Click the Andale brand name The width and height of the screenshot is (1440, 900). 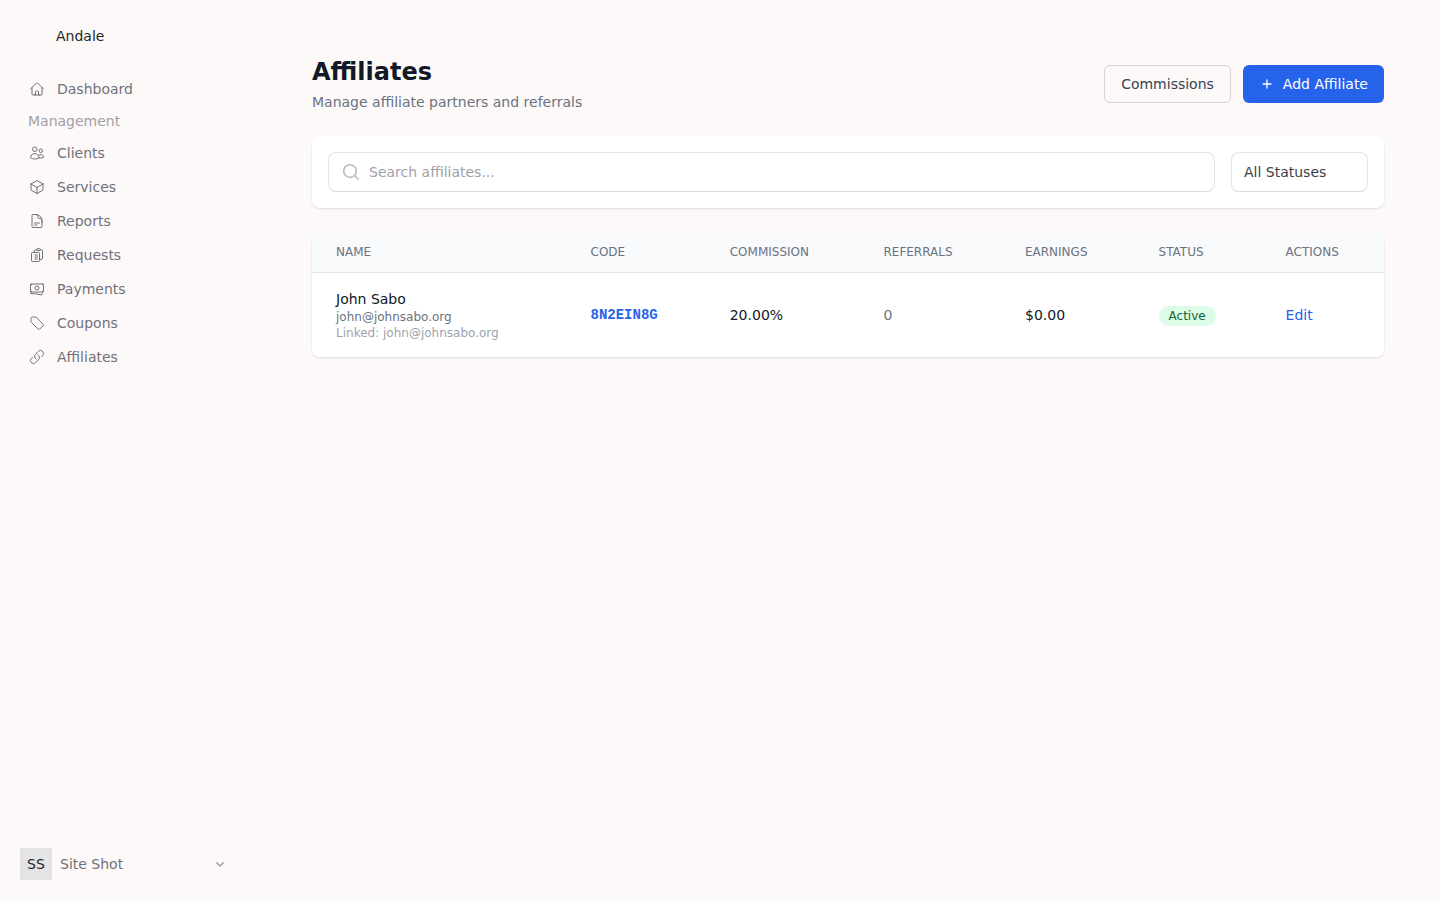80,36
